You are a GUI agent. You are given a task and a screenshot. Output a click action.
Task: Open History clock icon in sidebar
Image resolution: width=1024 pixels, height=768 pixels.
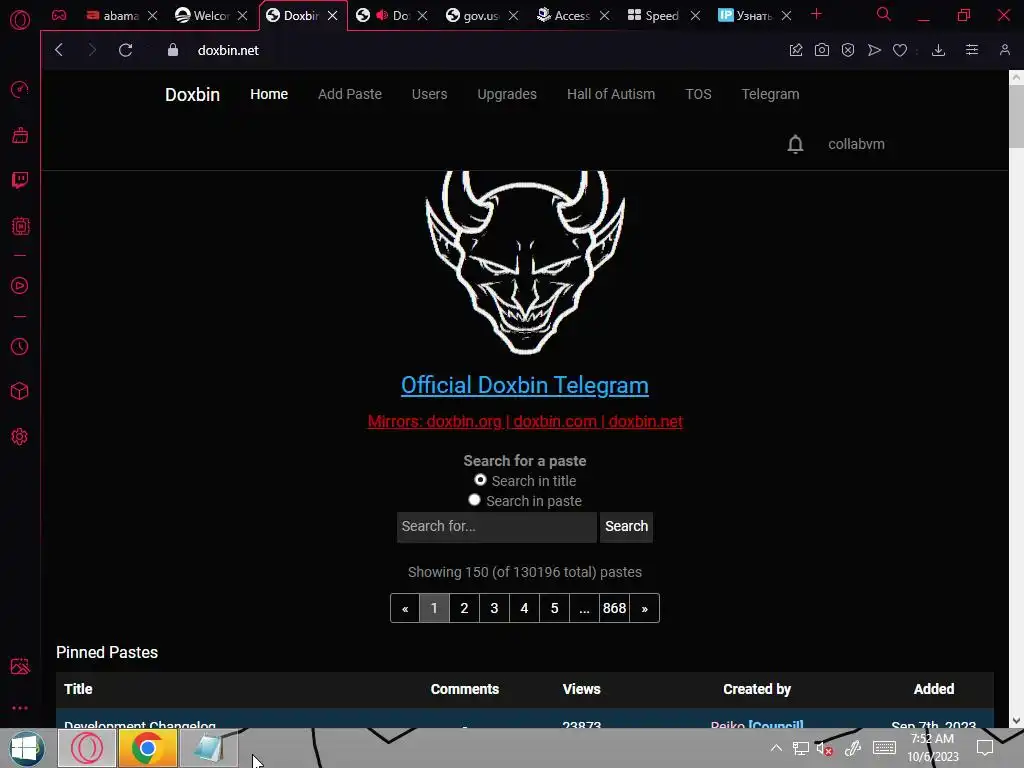coord(20,346)
